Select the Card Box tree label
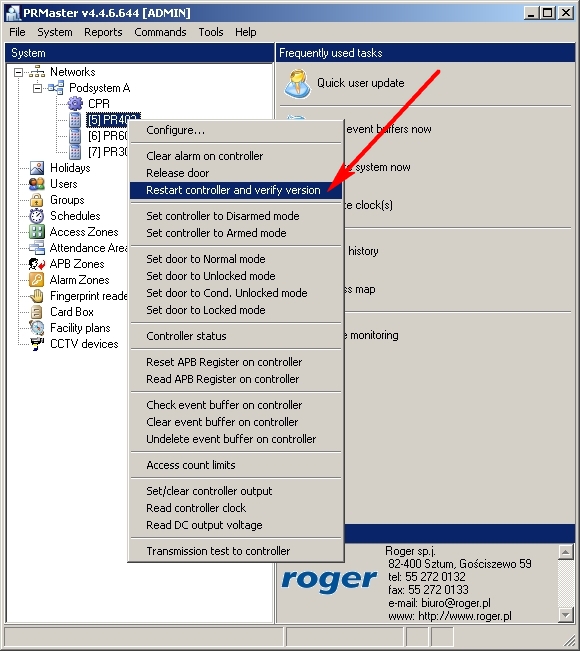 pos(72,312)
